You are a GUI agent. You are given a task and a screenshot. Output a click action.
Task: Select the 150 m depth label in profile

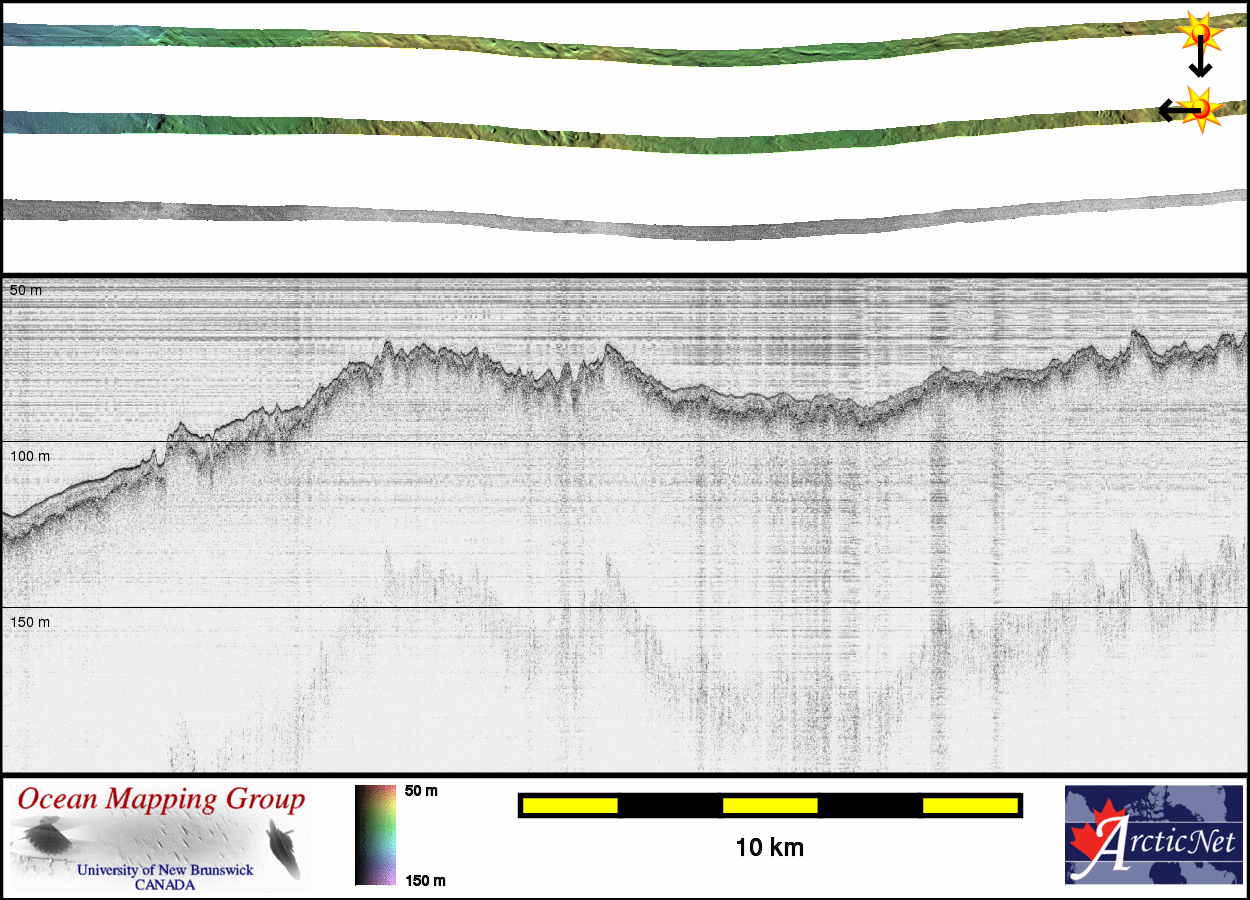pyautogui.click(x=30, y=622)
